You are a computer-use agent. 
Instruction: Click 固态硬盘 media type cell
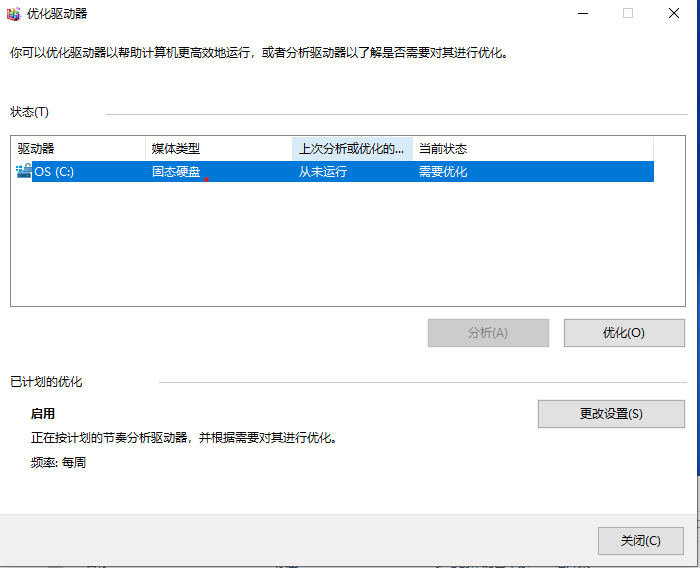pos(176,171)
